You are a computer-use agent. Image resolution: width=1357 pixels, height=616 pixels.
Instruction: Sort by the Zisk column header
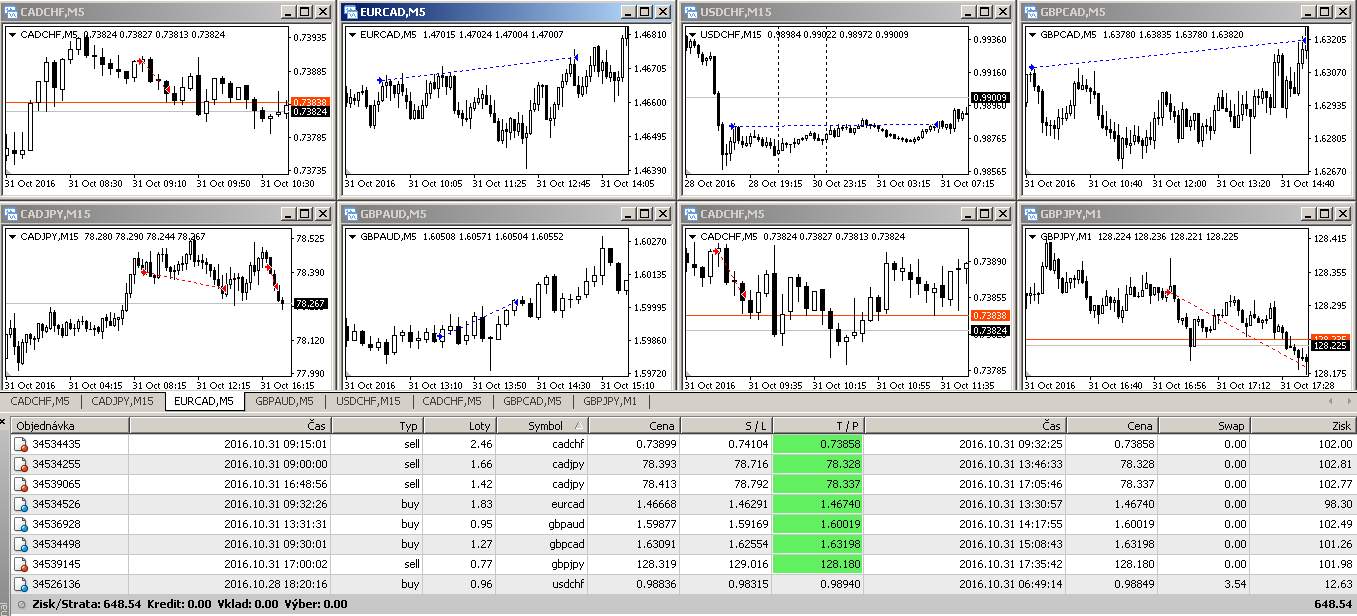click(1304, 425)
